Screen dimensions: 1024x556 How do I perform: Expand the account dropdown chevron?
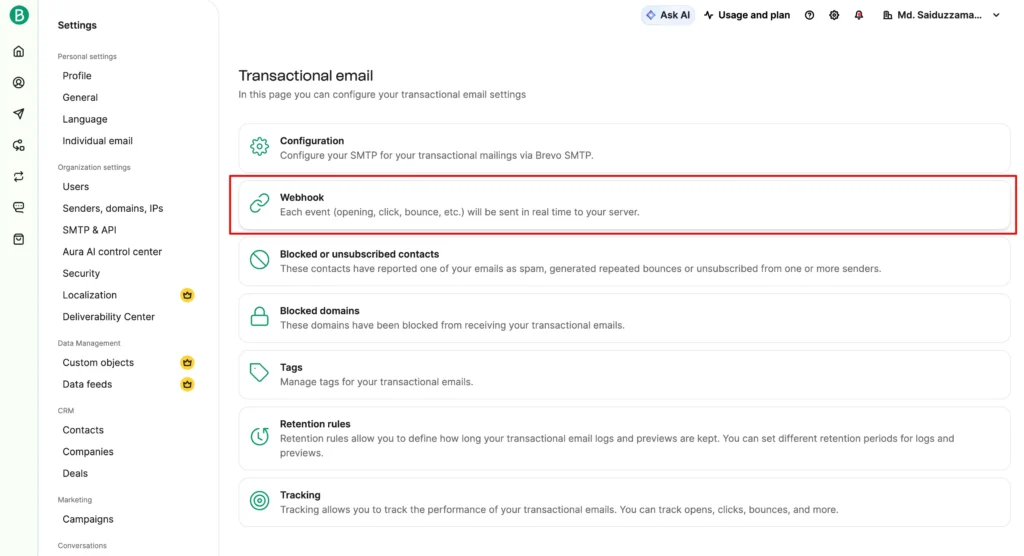click(x=997, y=15)
